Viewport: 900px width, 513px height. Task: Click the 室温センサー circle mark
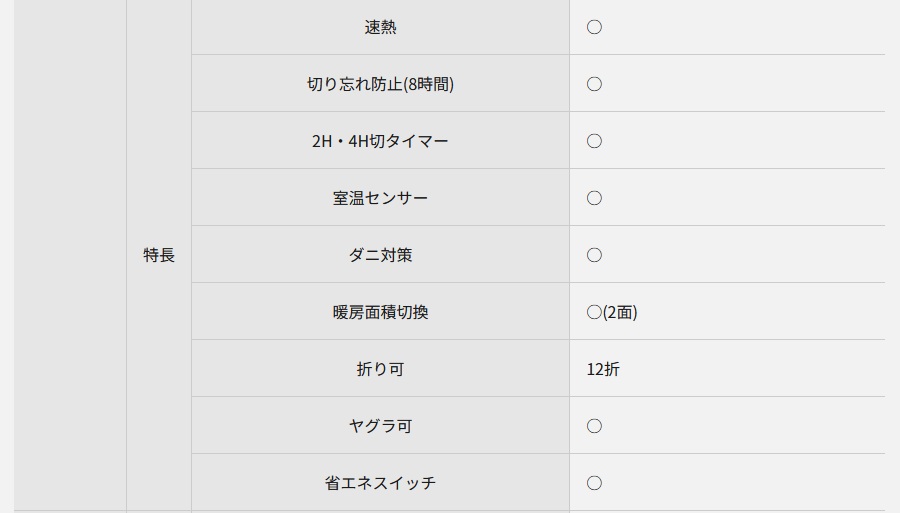point(594,198)
